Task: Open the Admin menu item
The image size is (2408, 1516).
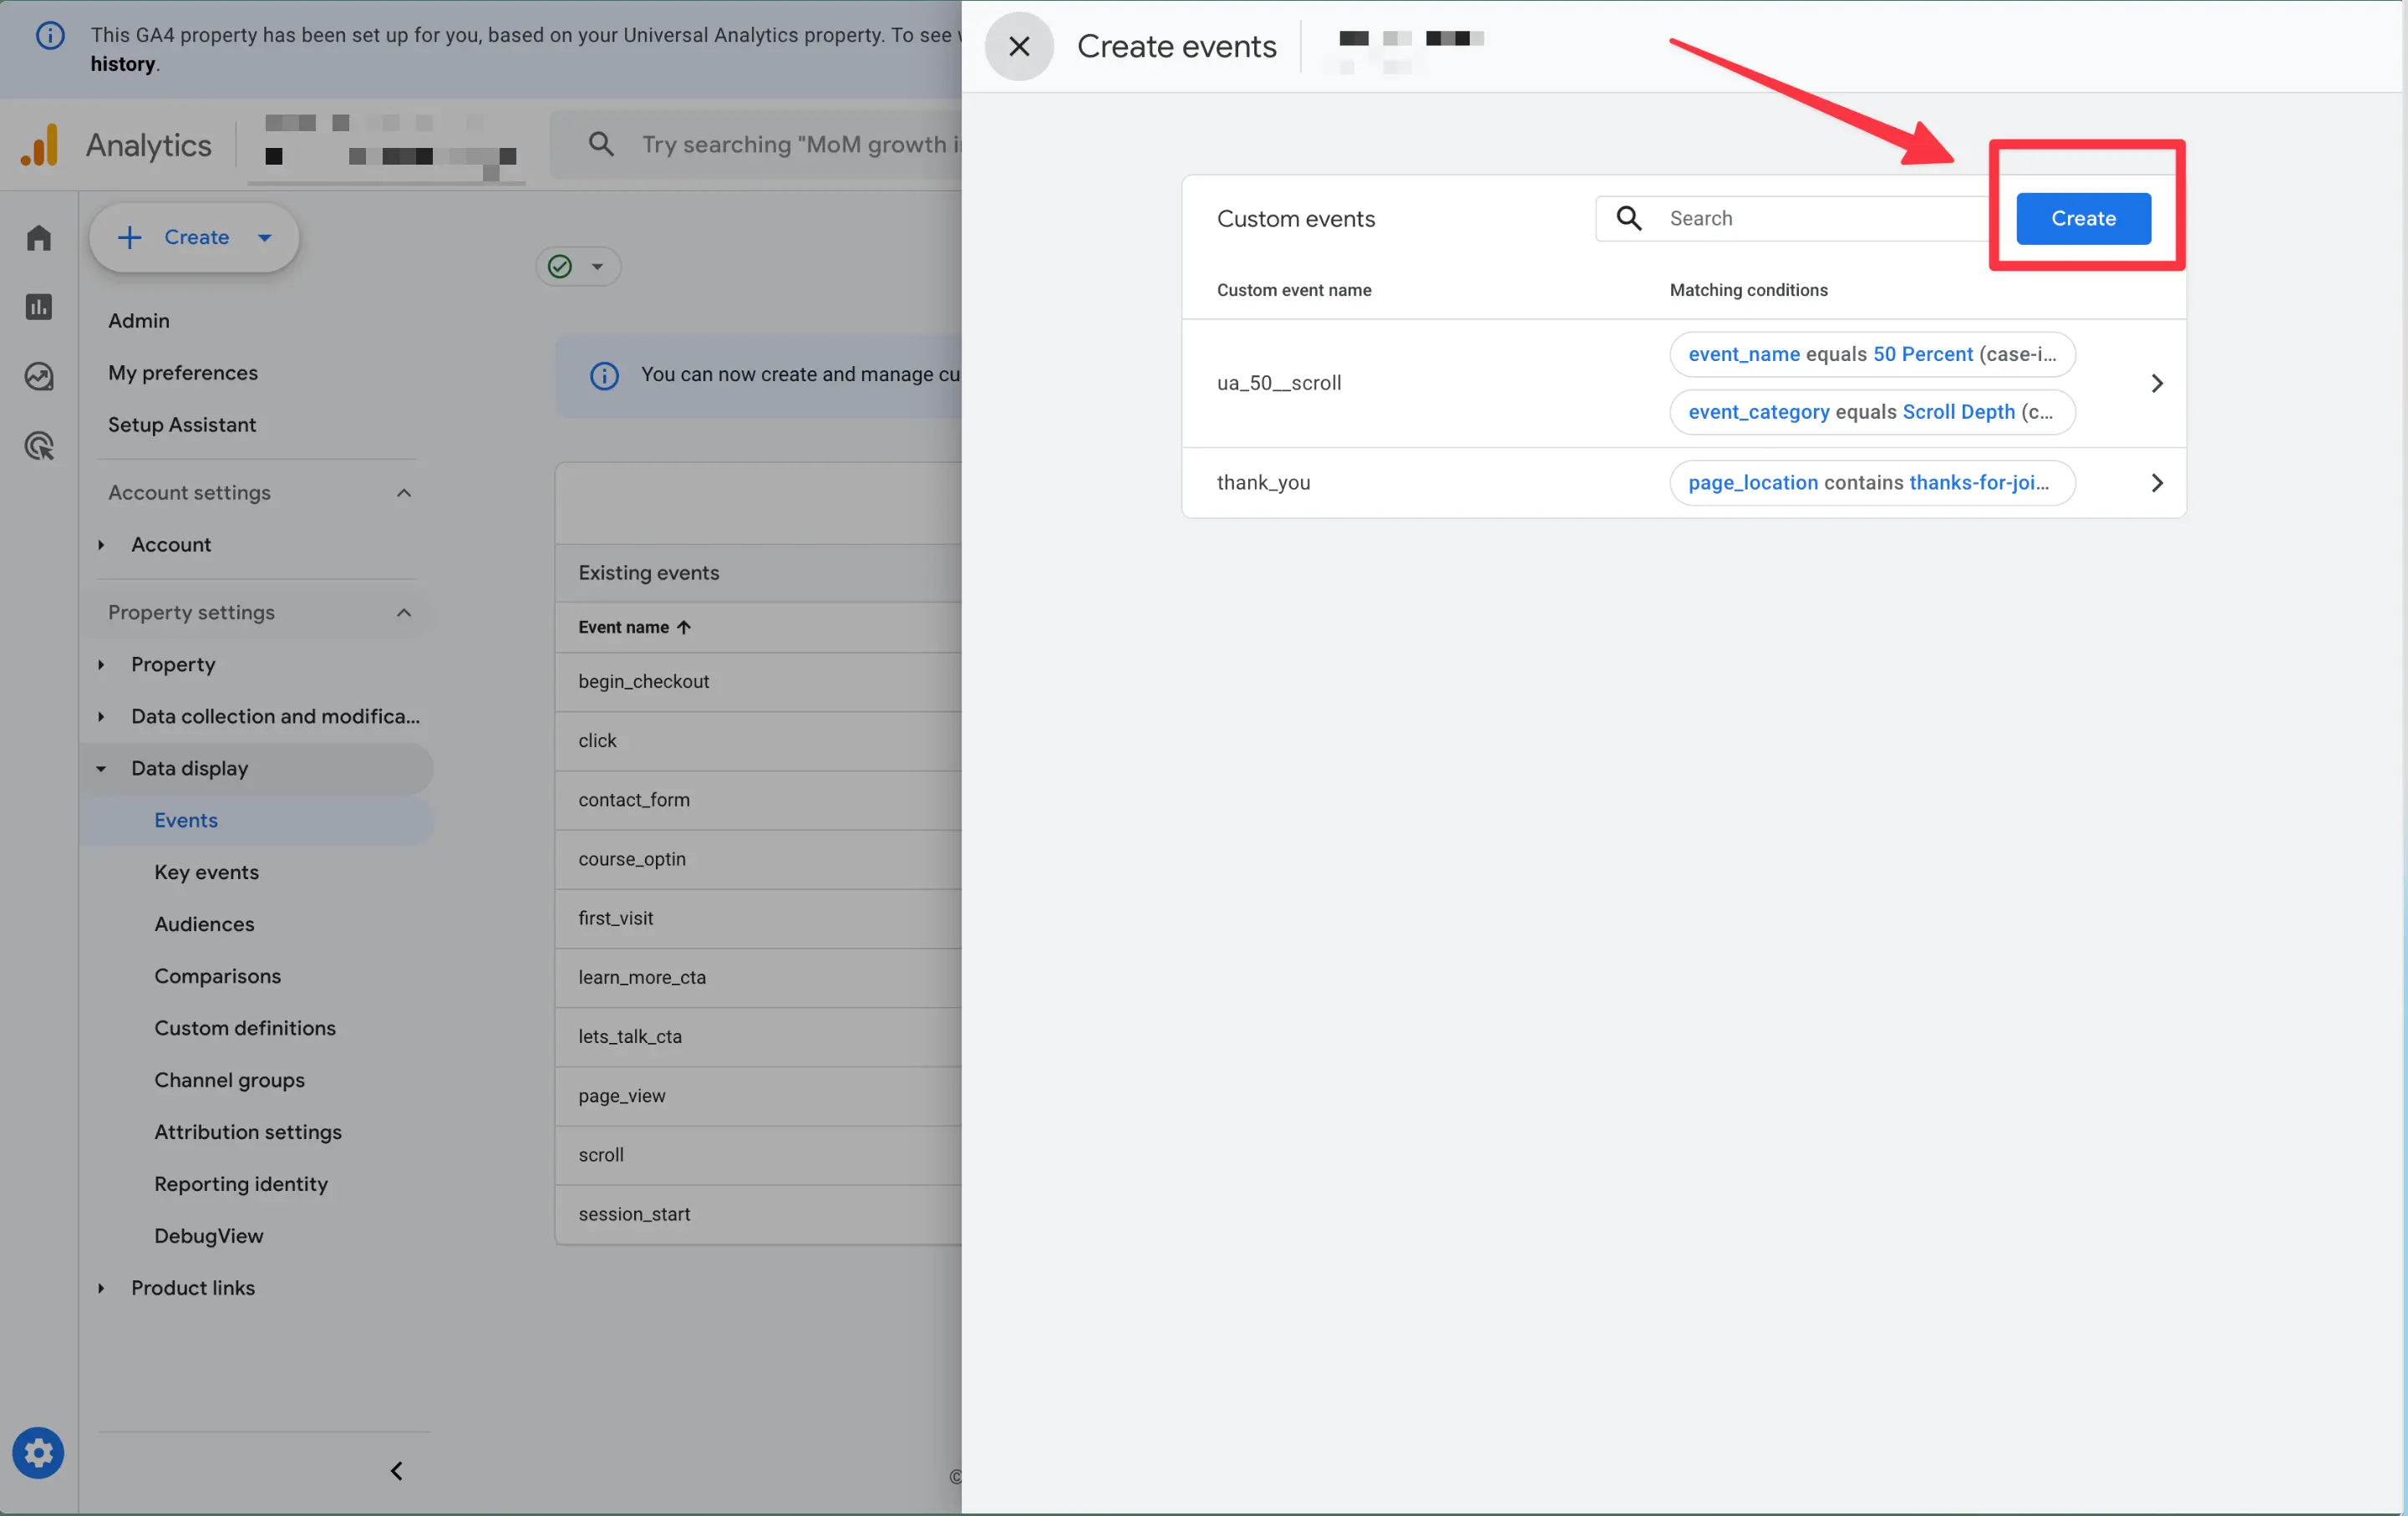Action: [x=139, y=321]
